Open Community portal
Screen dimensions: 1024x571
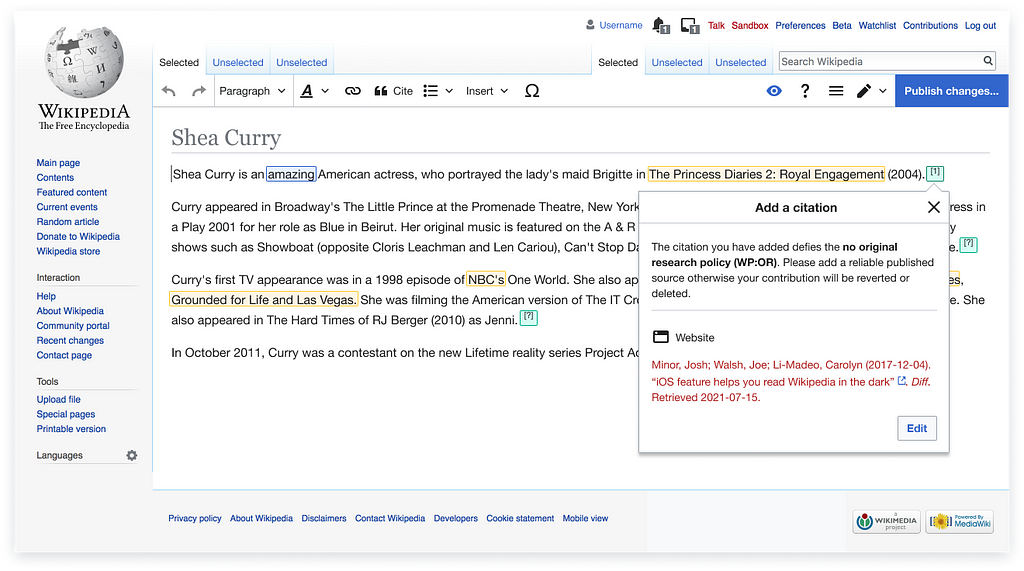click(73, 325)
